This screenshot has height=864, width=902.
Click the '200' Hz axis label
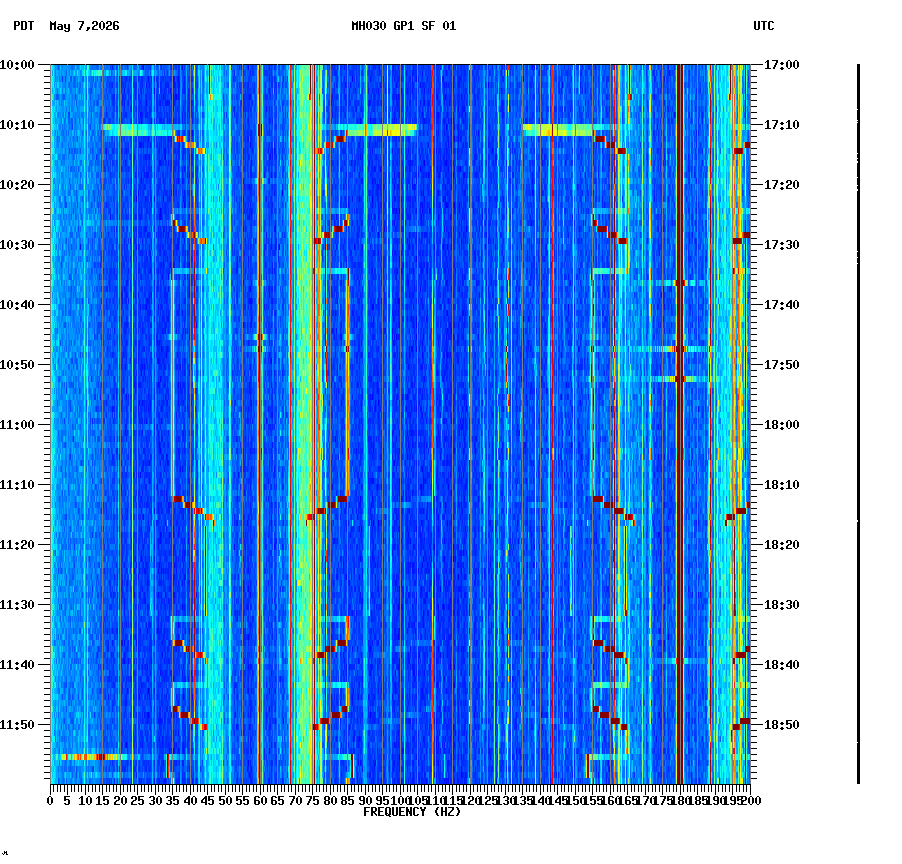click(x=750, y=801)
